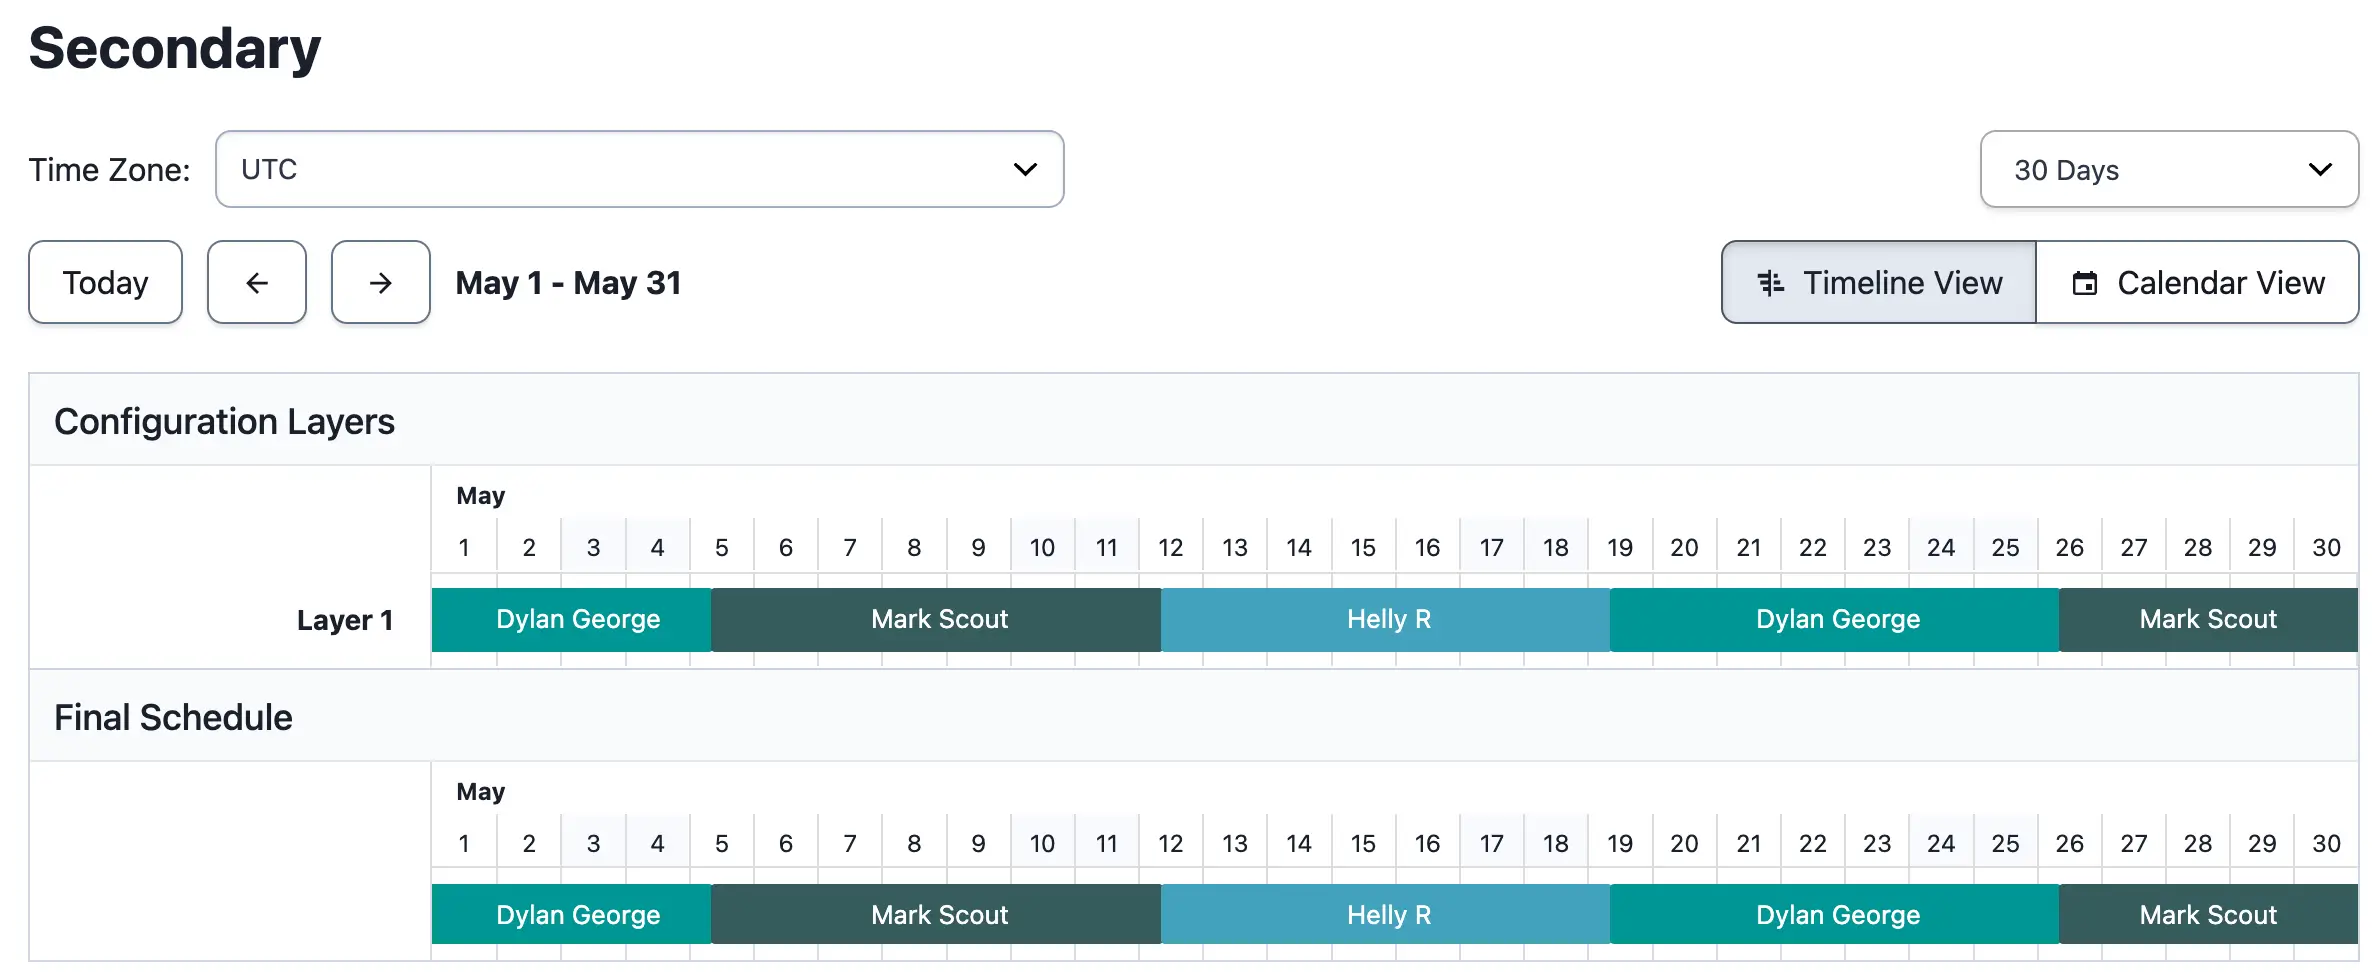
Task: Switch to Calendar View tab
Action: pos(2198,283)
